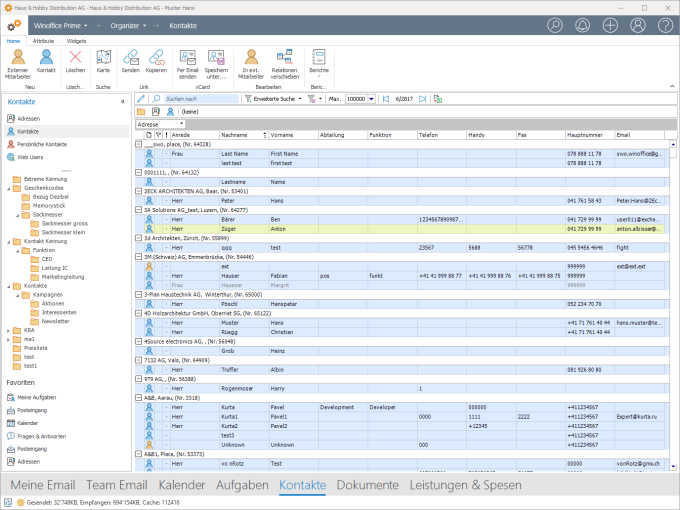
Task: Click the Externer Mitarbeiter ribbon icon
Action: pyautogui.click(x=18, y=64)
